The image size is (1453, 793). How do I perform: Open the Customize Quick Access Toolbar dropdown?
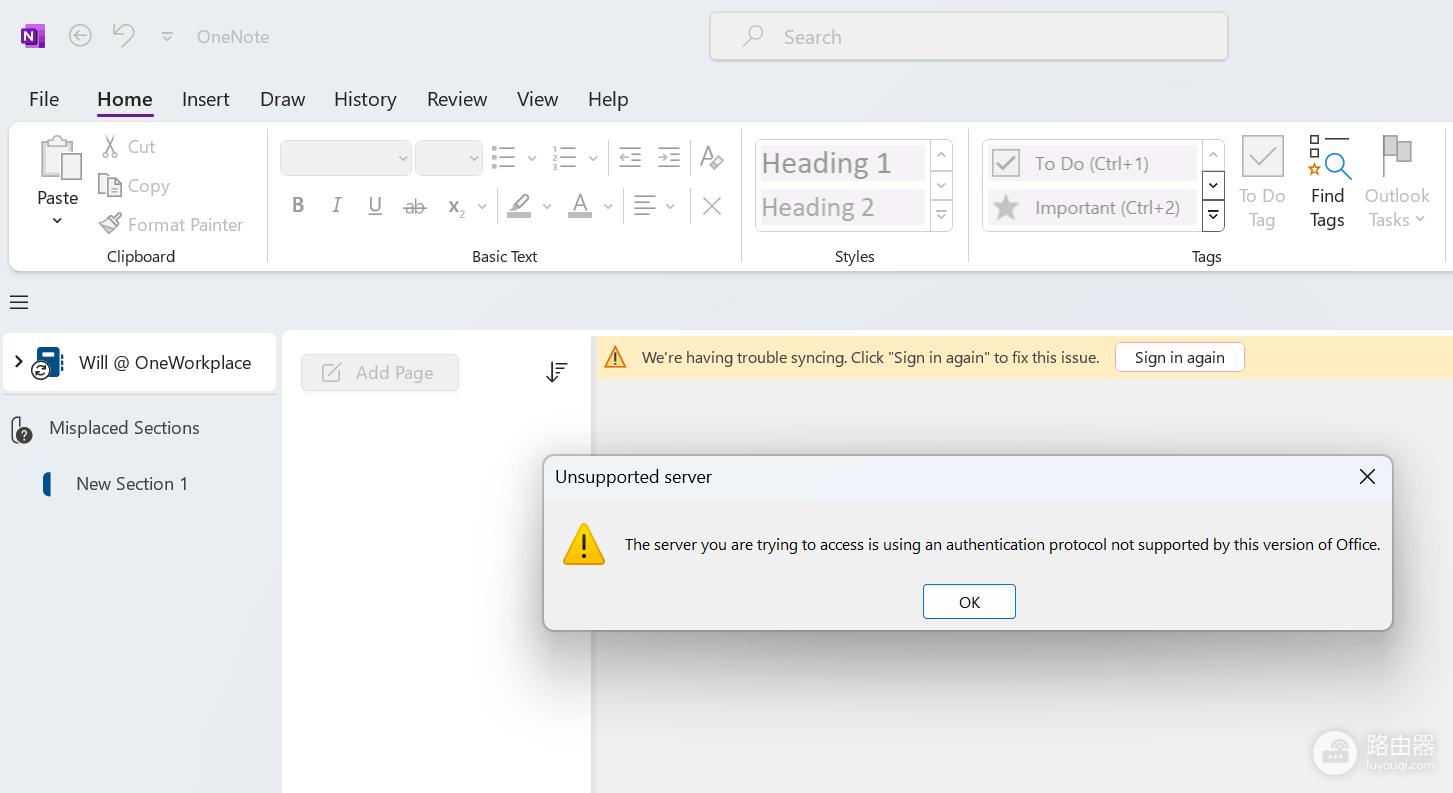(167, 37)
